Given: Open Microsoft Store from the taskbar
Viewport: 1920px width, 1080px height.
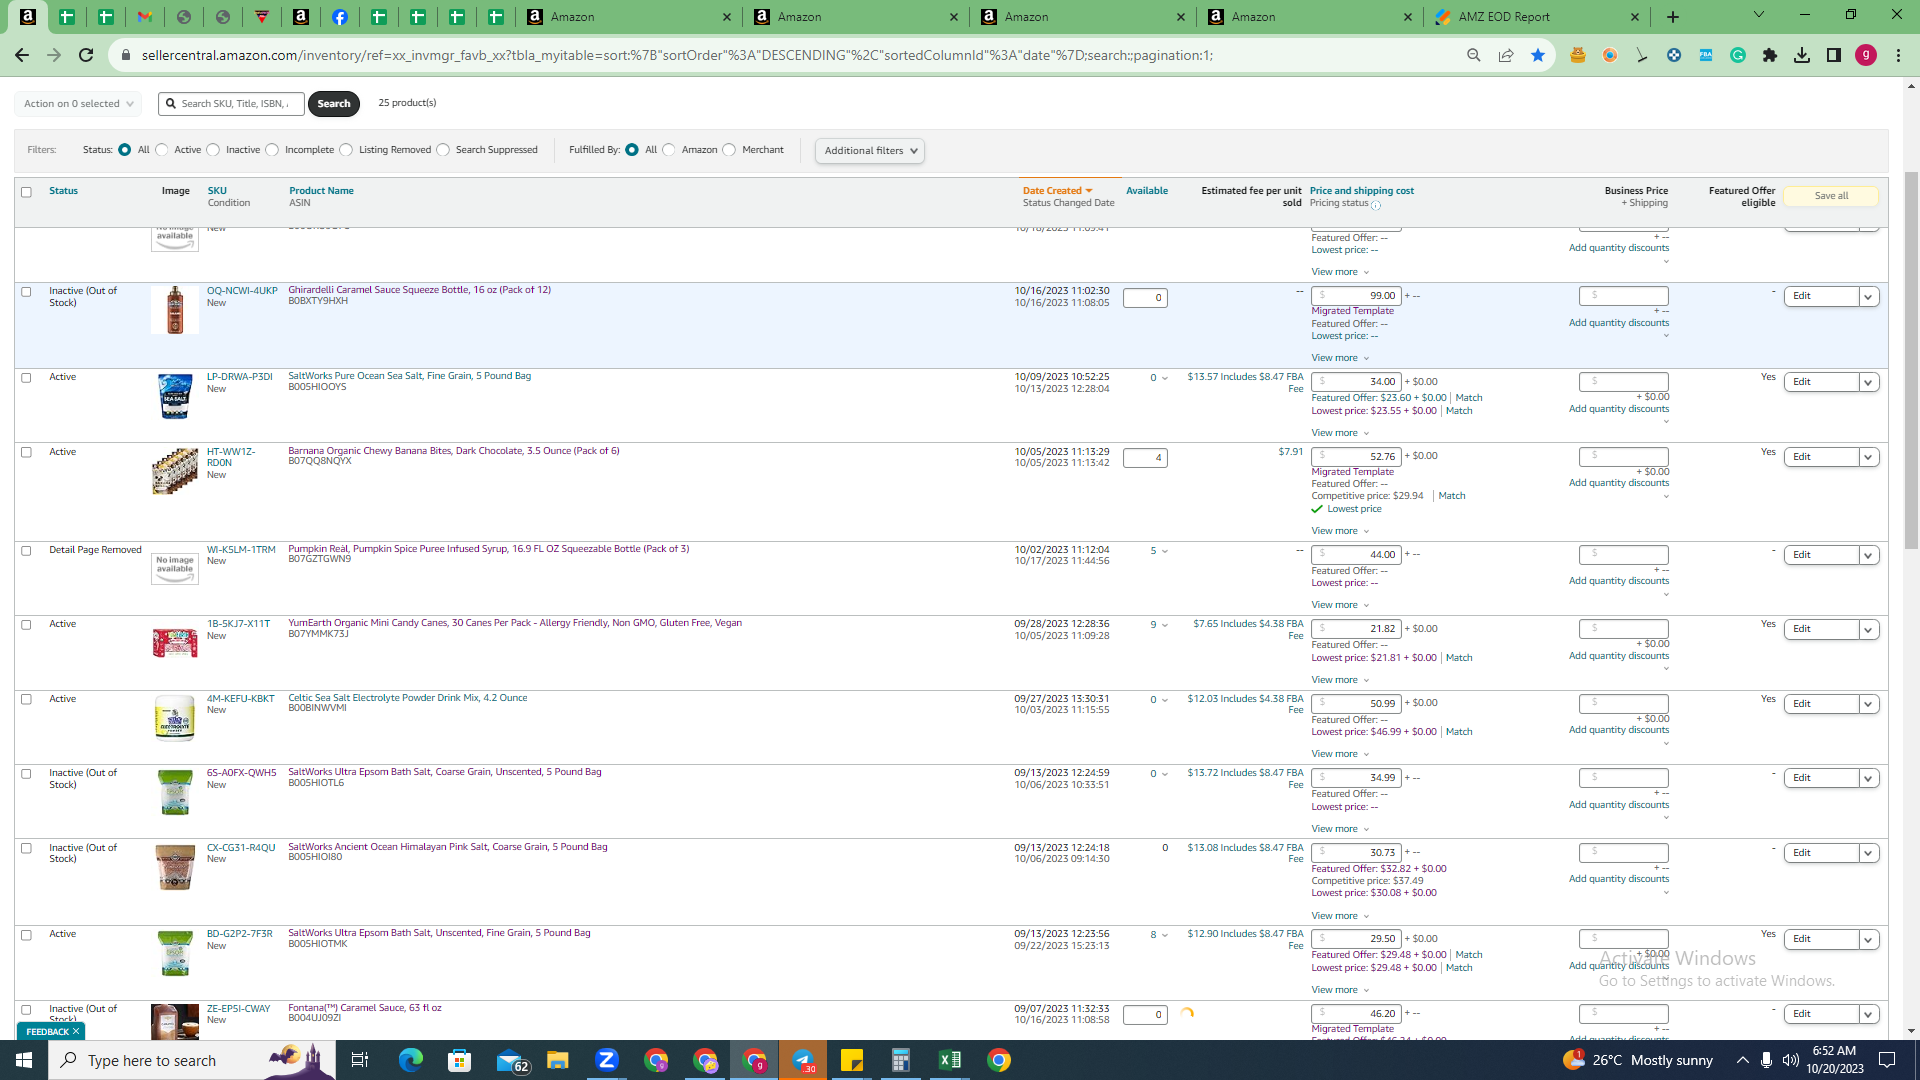Looking at the screenshot, I should point(460,1060).
